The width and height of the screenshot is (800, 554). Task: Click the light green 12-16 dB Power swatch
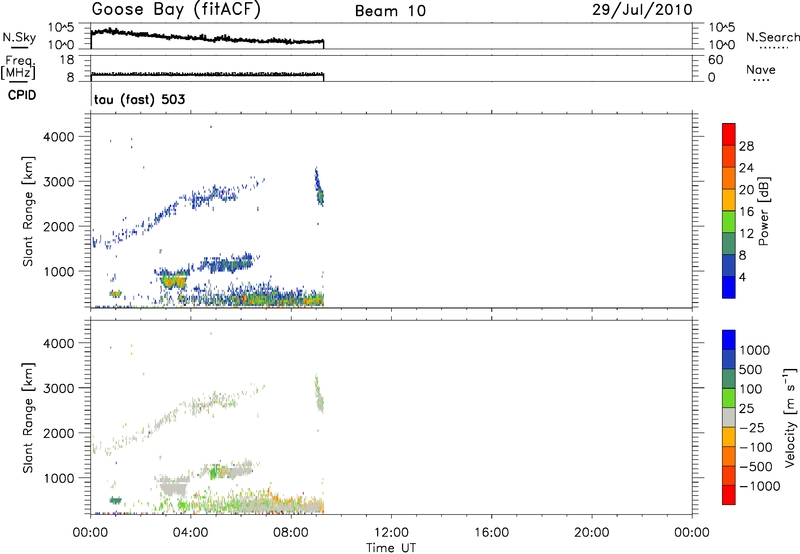click(x=729, y=221)
